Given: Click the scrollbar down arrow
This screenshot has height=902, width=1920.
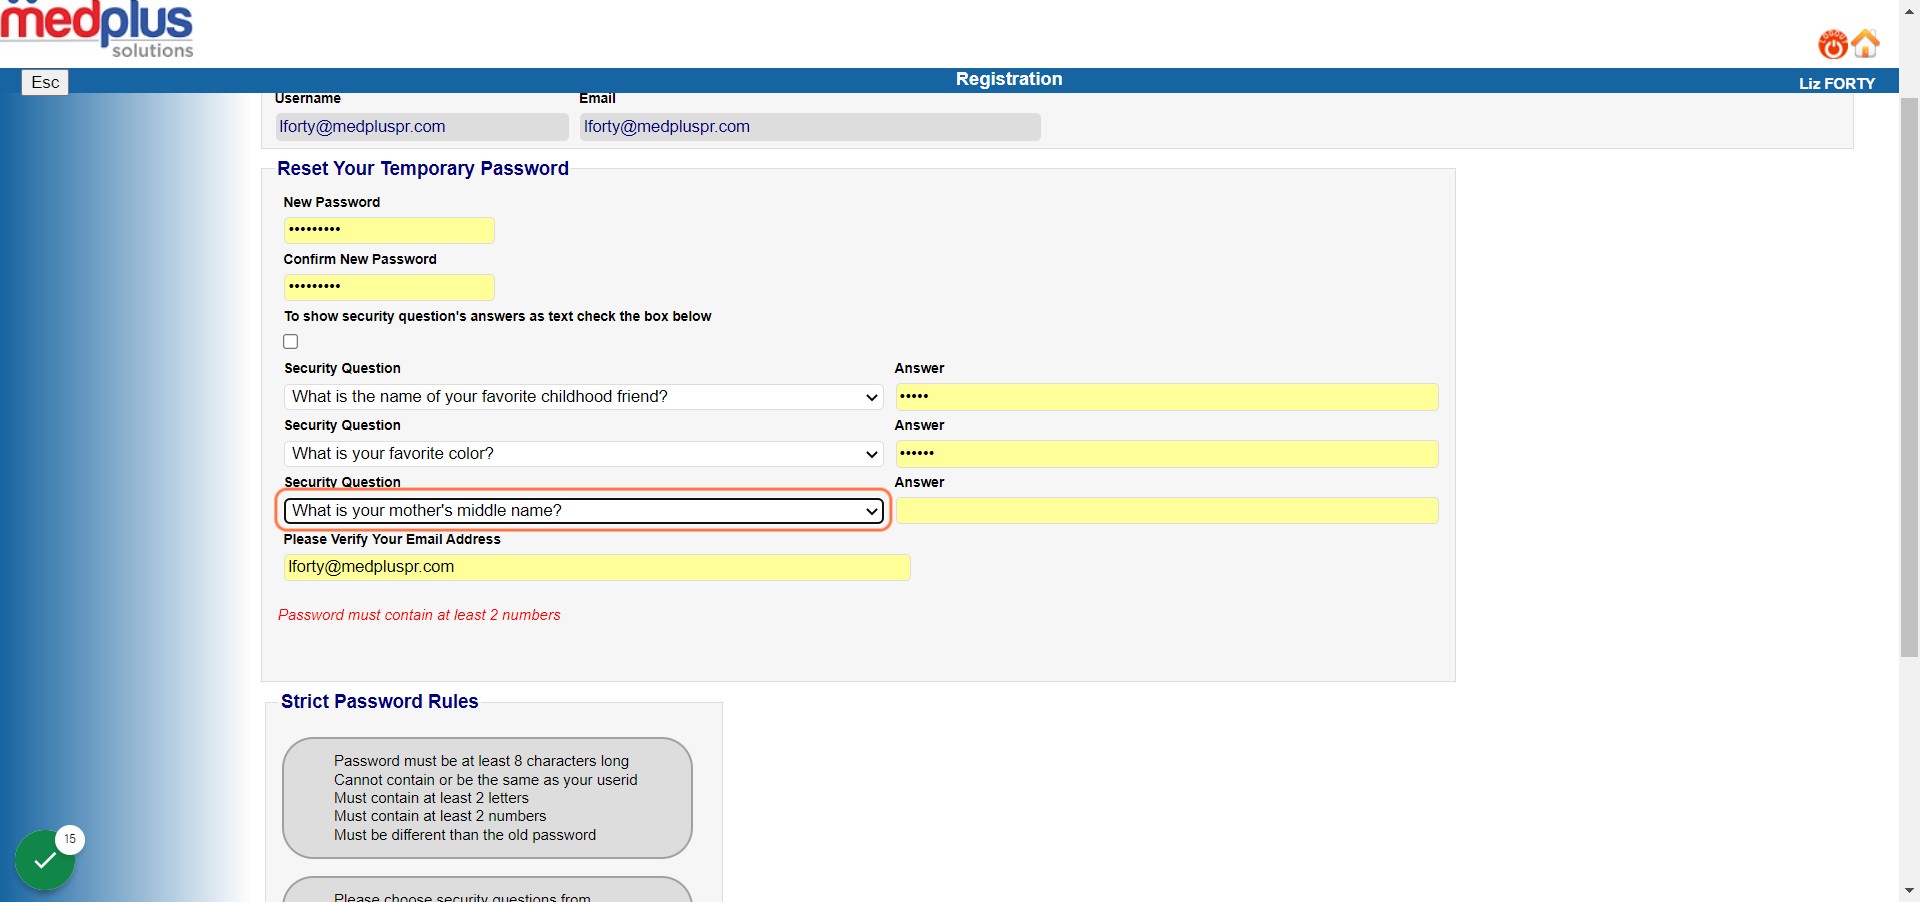Looking at the screenshot, I should 1909,890.
